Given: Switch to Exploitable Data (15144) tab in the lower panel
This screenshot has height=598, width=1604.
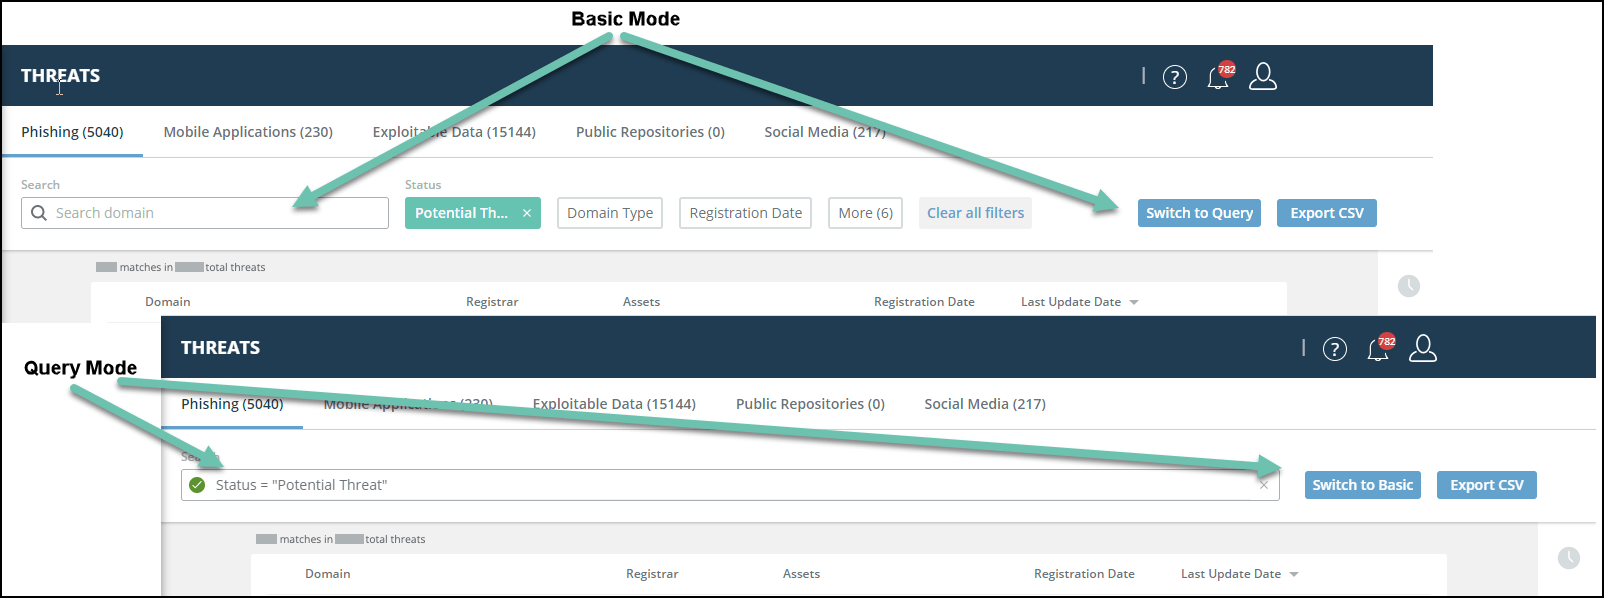Looking at the screenshot, I should tap(614, 404).
